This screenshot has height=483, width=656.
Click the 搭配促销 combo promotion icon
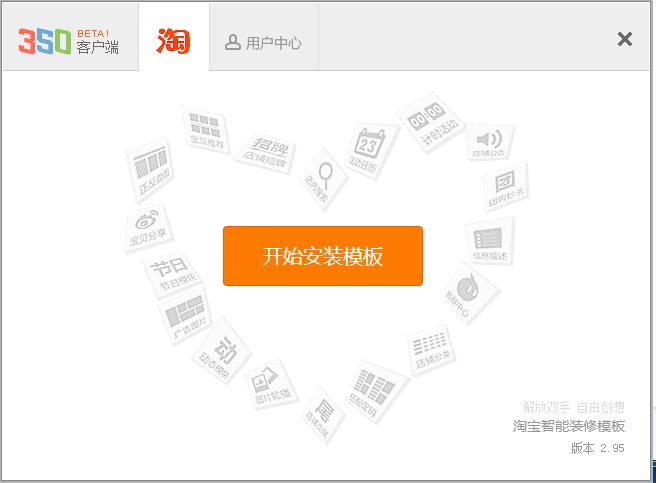376,392
